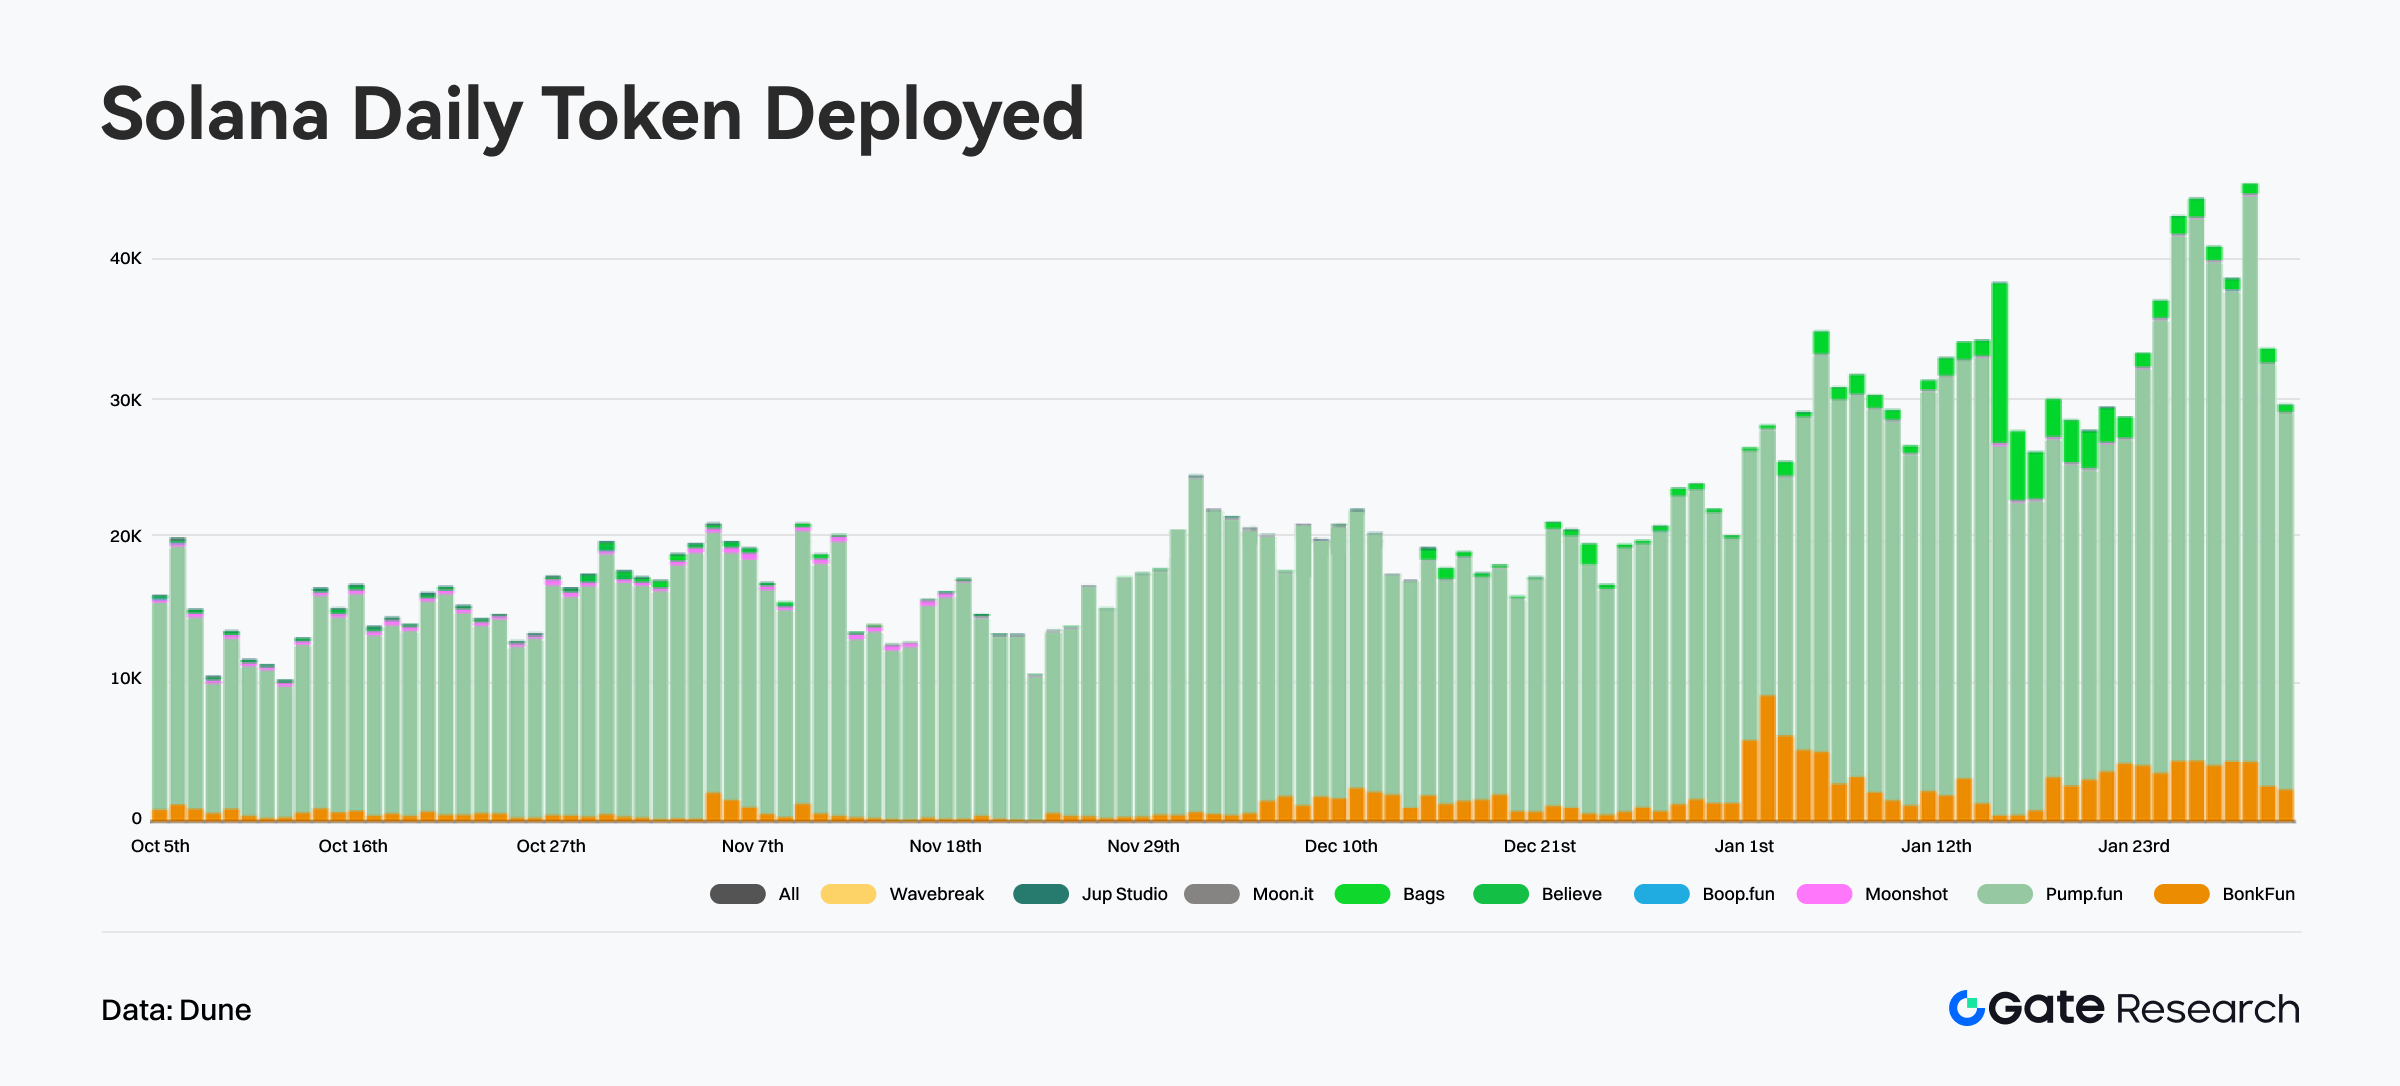Viewport: 2400px width, 1086px height.
Task: Click the Jan 1st x-axis date label
Action: [x=1744, y=846]
